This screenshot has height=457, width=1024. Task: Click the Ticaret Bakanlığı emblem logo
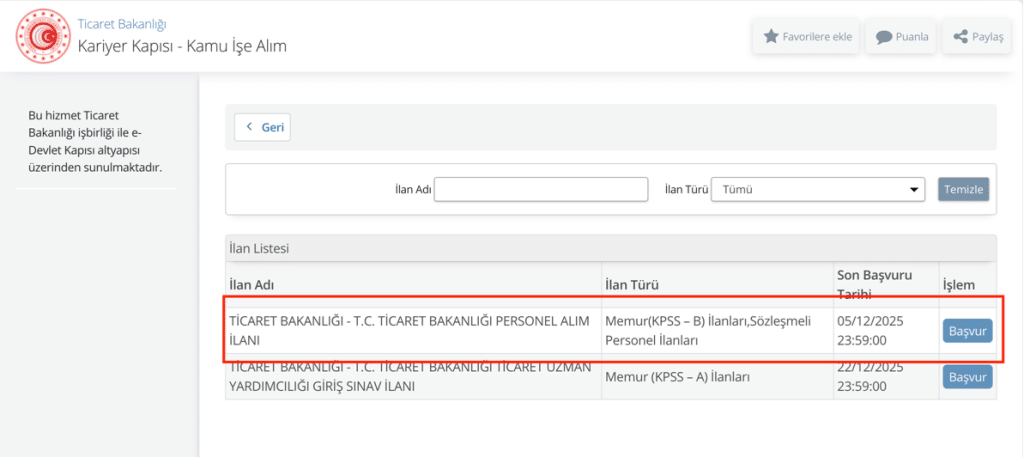(42, 36)
